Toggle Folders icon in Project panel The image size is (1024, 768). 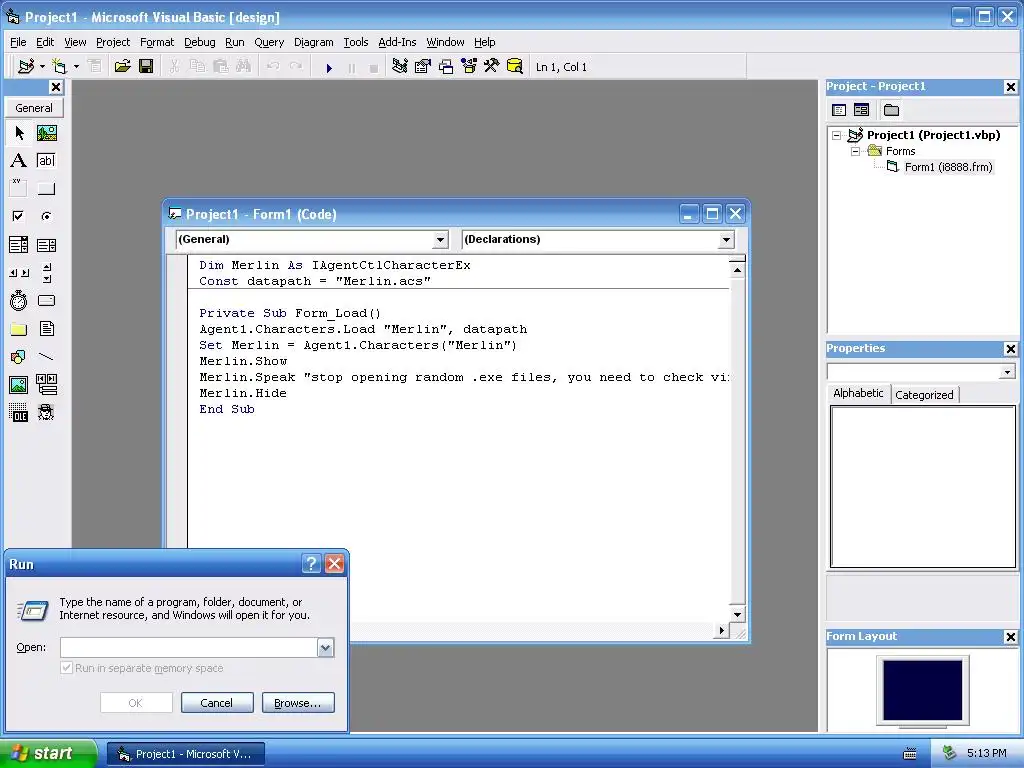(x=891, y=110)
